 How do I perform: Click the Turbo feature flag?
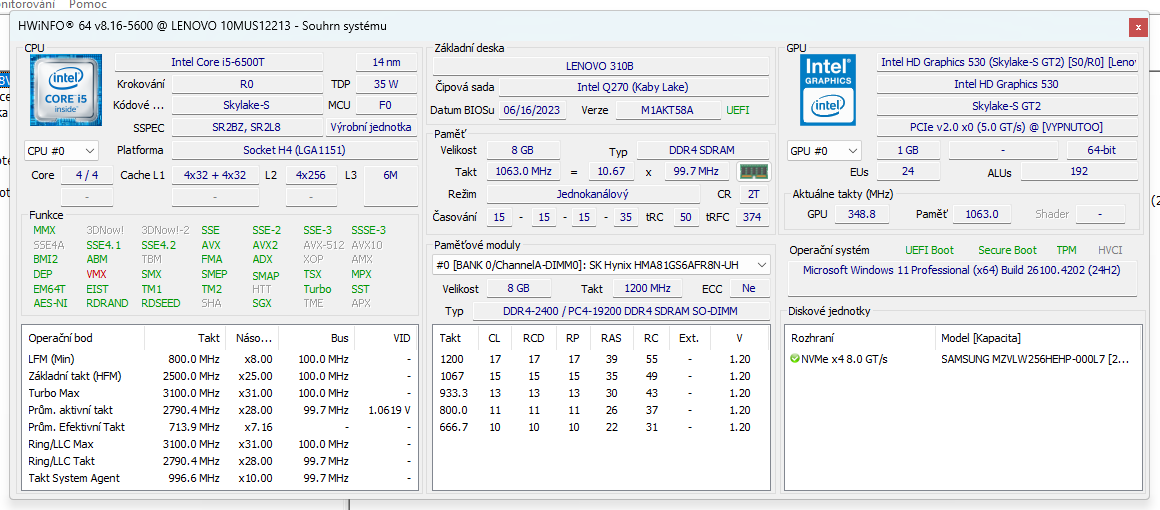pos(317,289)
